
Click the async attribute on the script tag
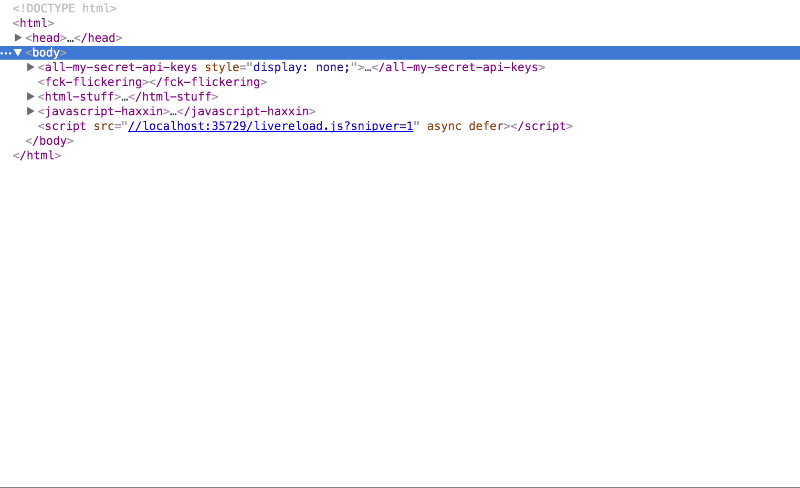click(444, 126)
